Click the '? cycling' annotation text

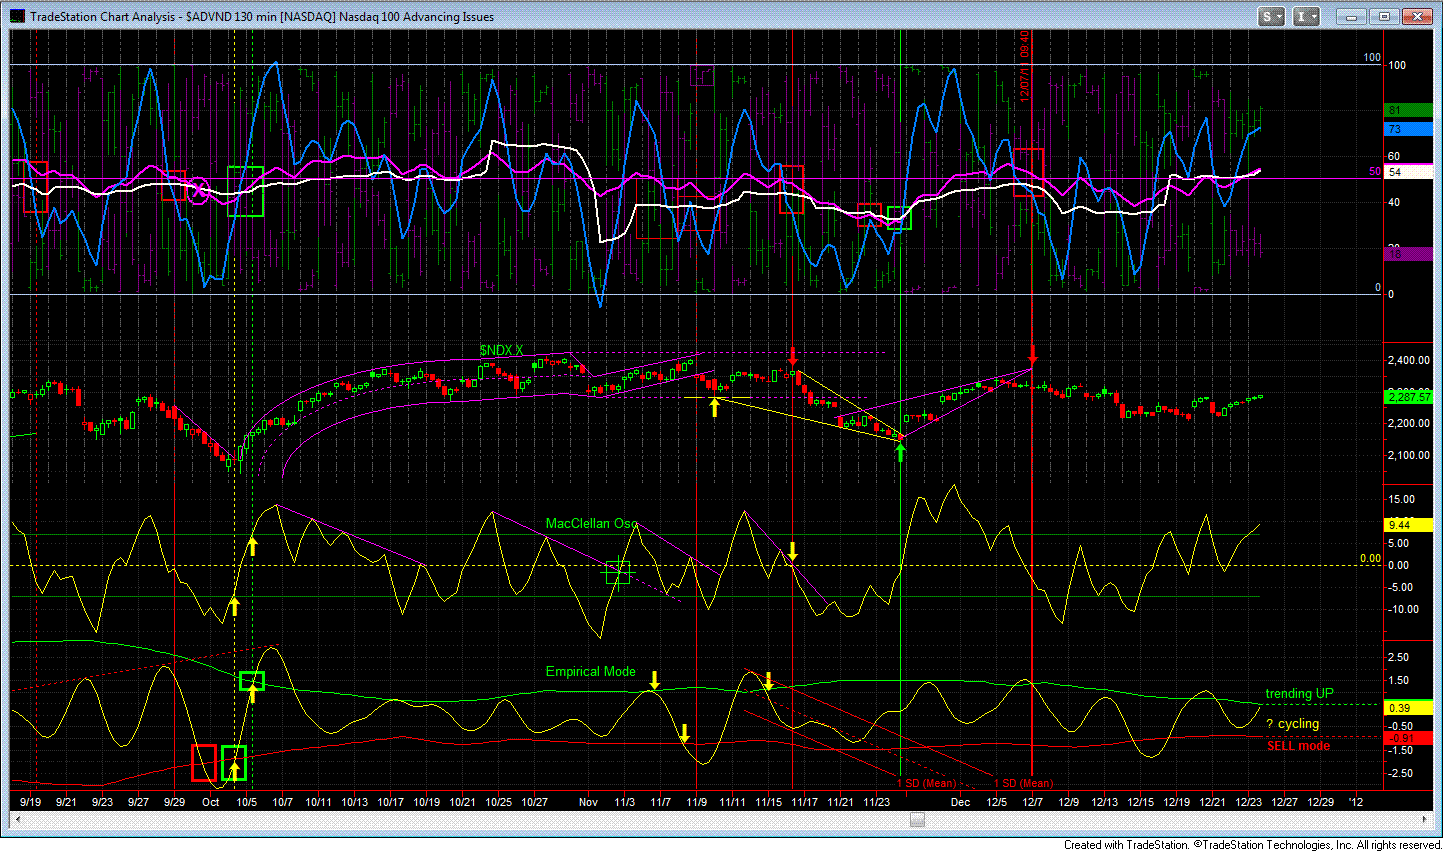(1293, 723)
